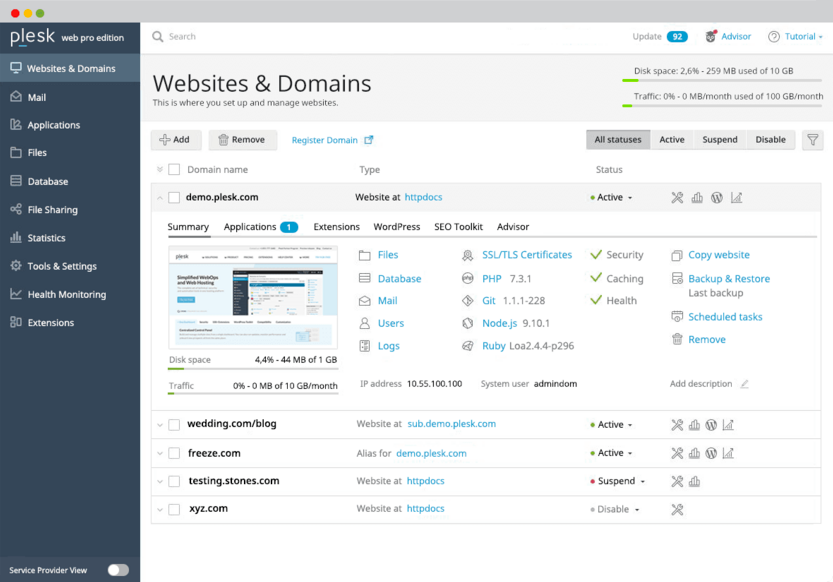
Task: Click the Remove button in toolbar
Action: coord(243,140)
